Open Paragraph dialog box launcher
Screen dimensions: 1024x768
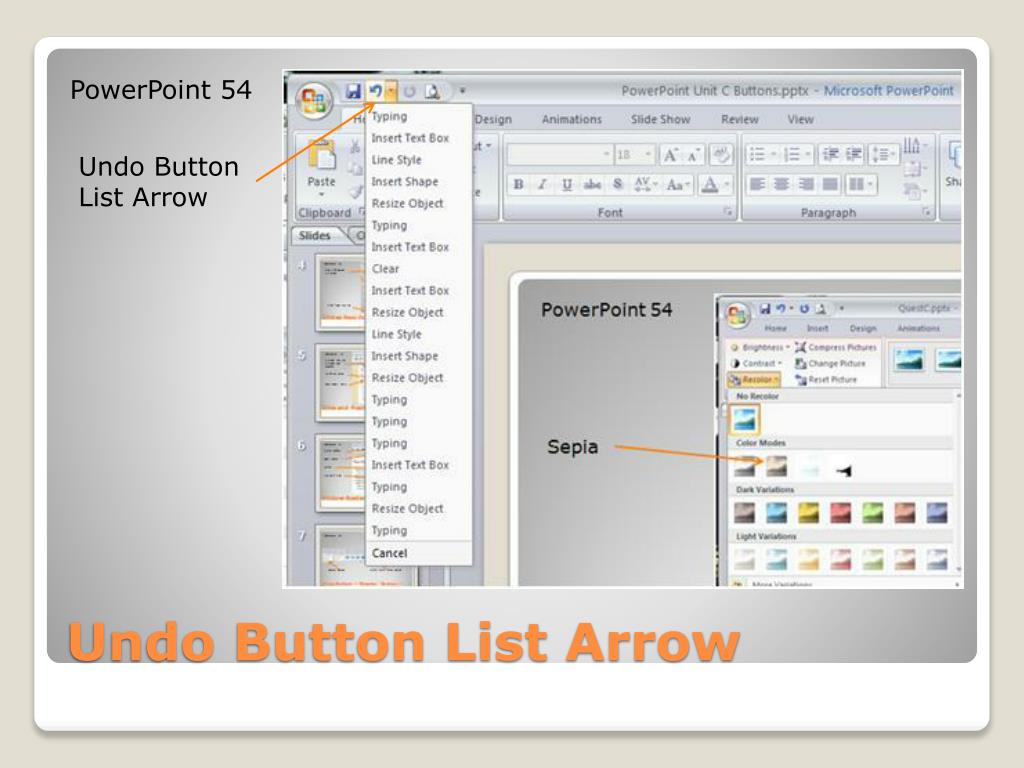pyautogui.click(x=926, y=212)
